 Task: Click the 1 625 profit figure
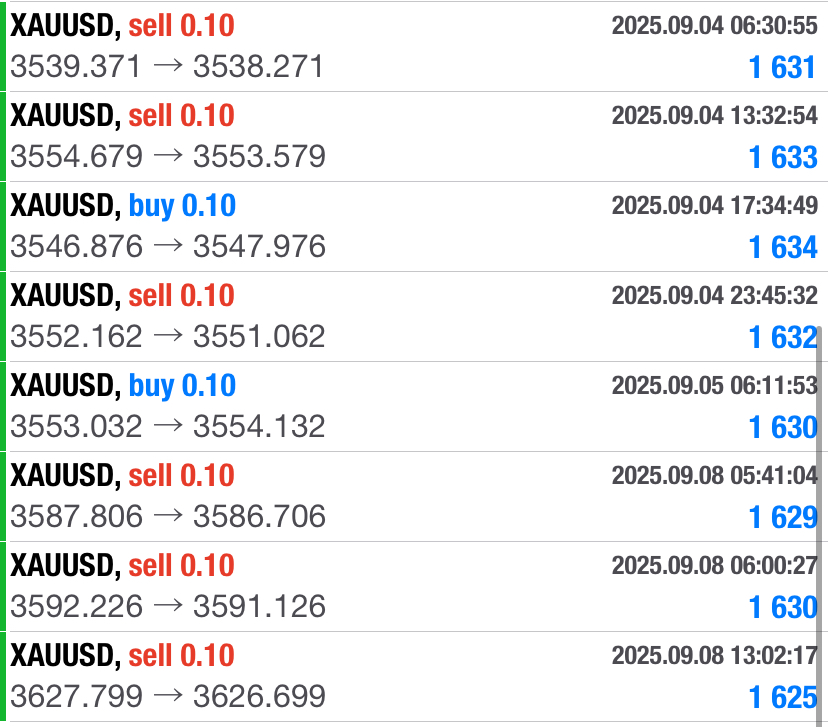tap(782, 697)
